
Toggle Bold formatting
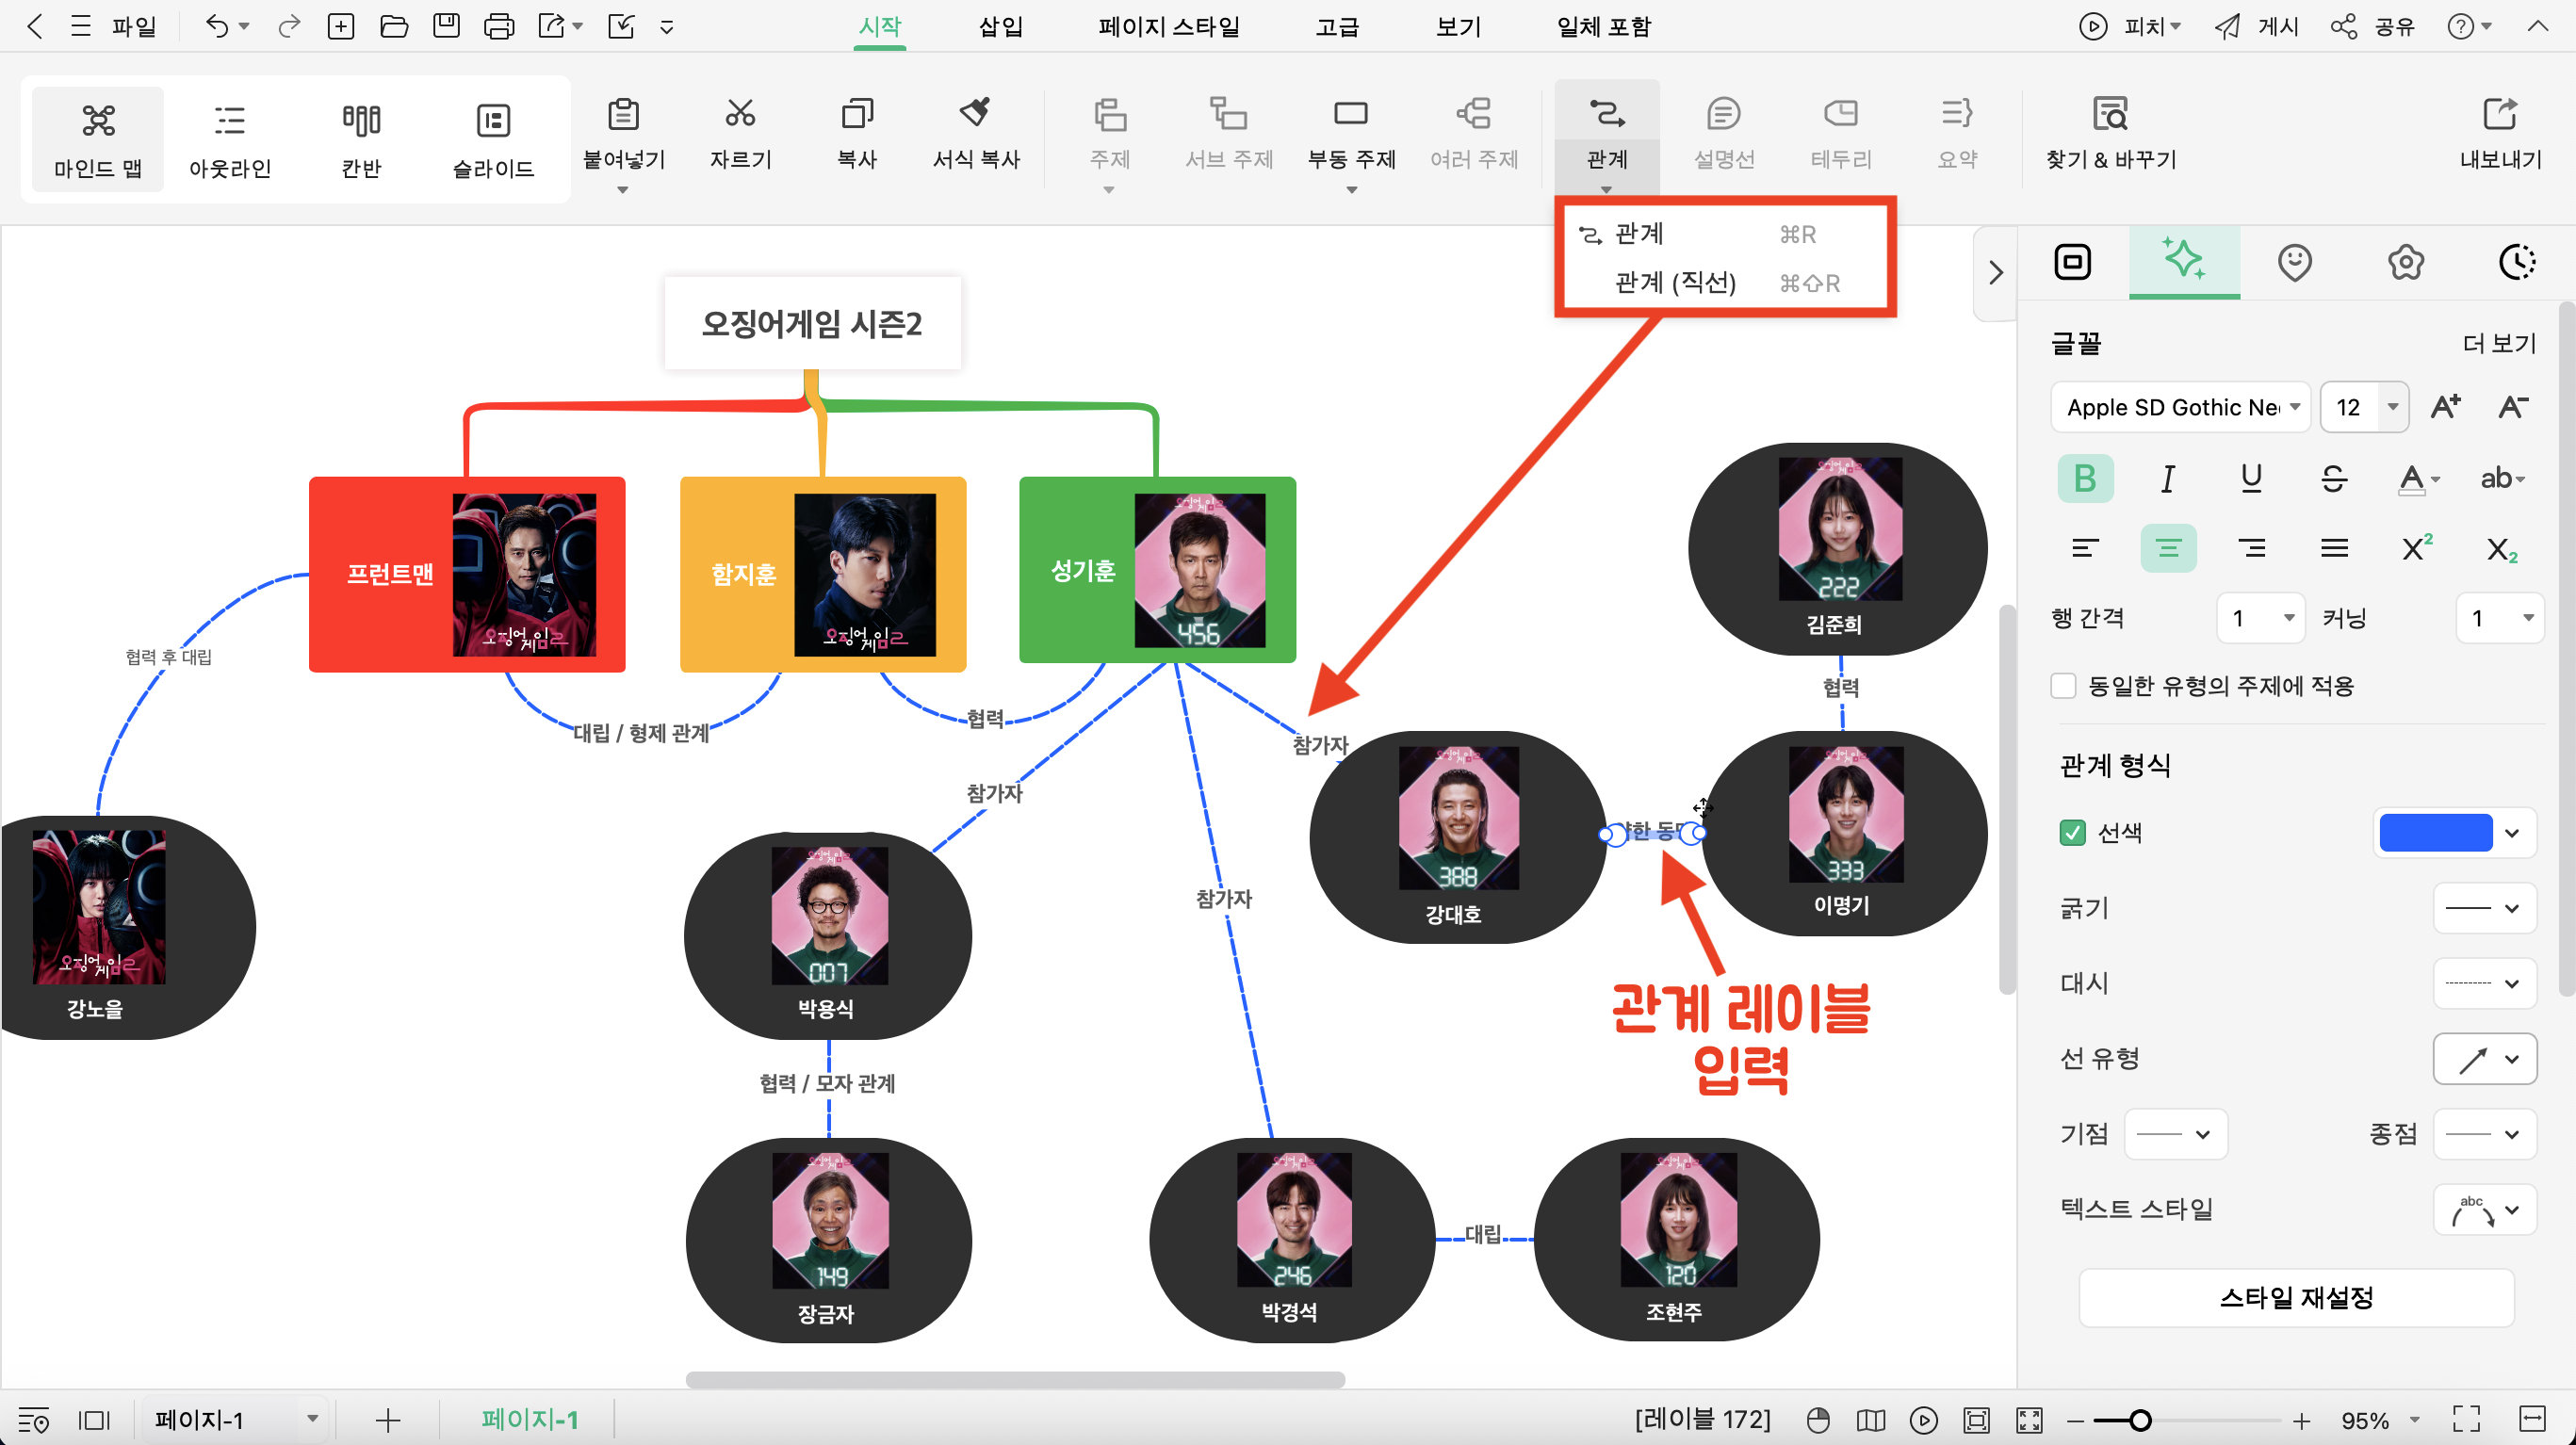(x=2085, y=479)
